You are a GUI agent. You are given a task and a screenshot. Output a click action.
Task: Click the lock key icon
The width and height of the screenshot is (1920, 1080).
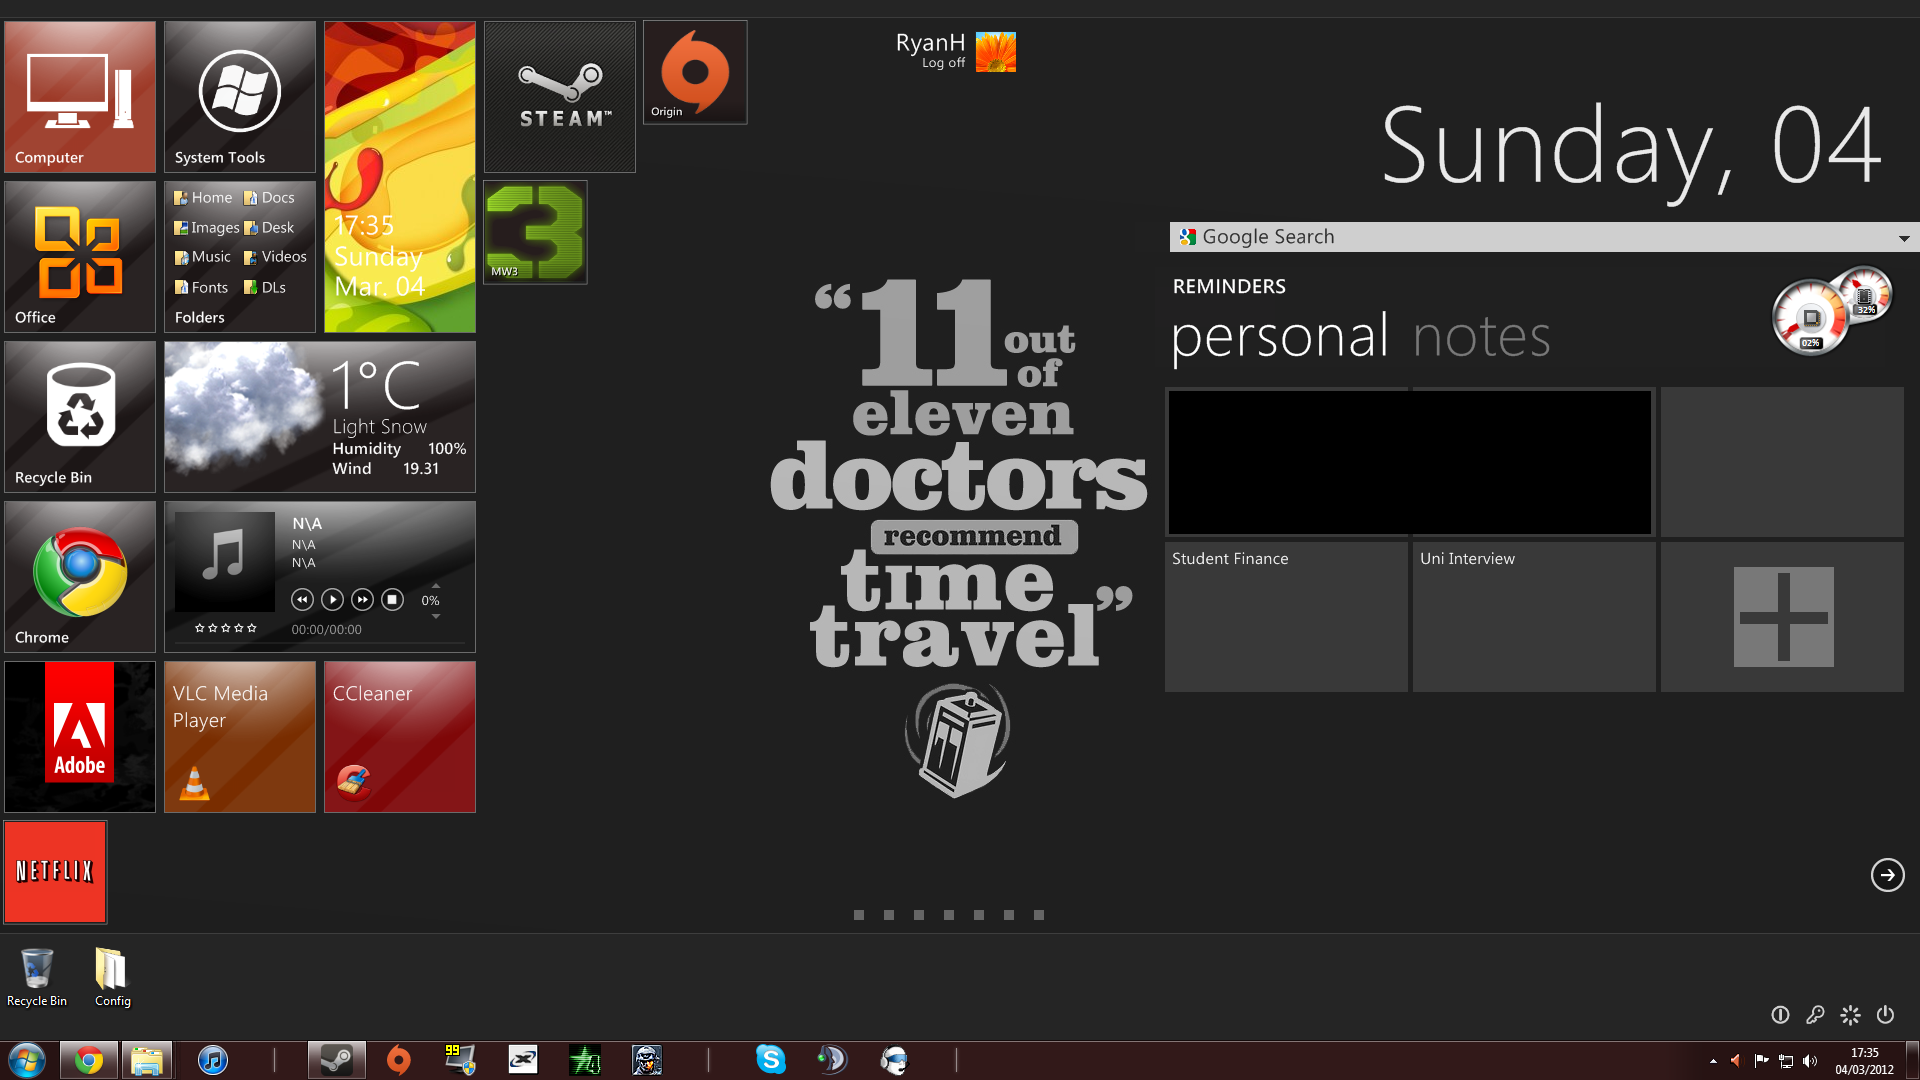[1815, 1015]
